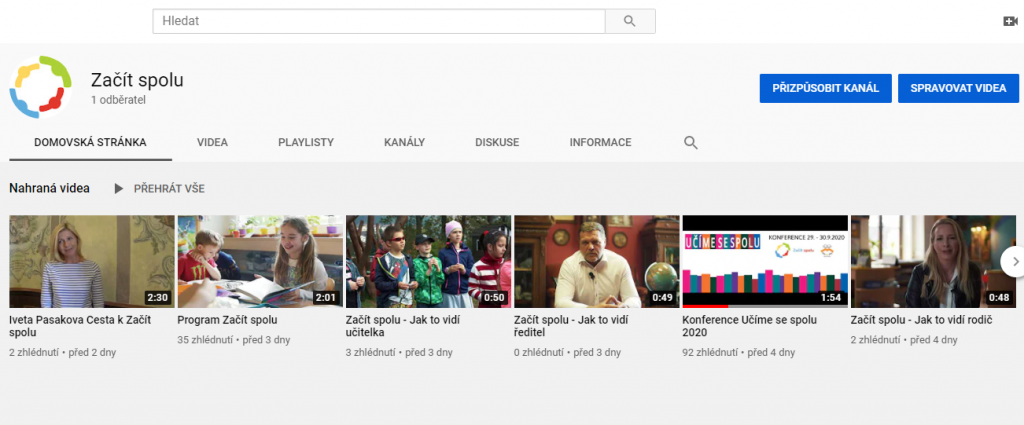Click the create video camera icon
Image resolution: width=1024 pixels, height=425 pixels.
[1009, 21]
